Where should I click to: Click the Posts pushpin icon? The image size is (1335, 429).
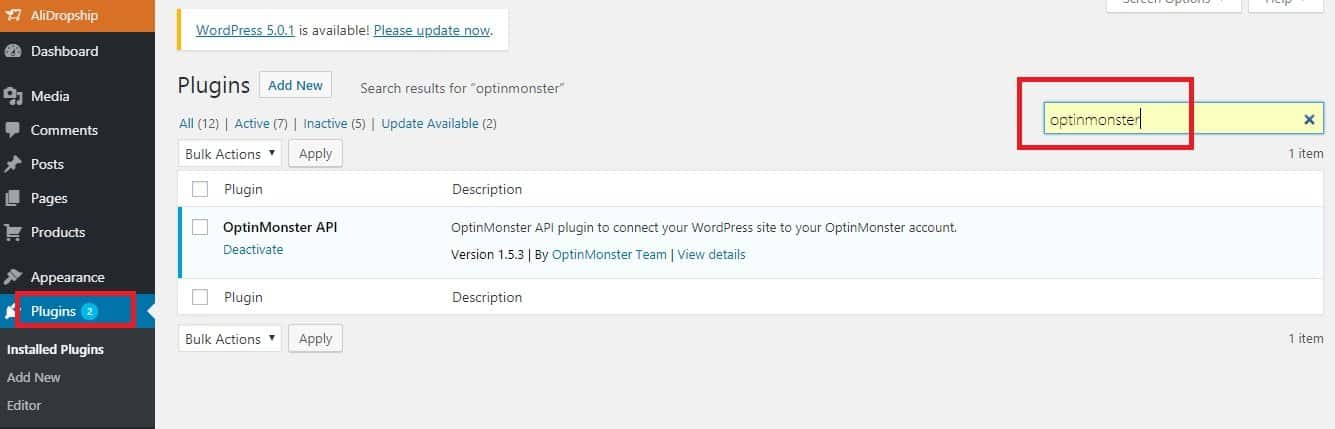13,164
